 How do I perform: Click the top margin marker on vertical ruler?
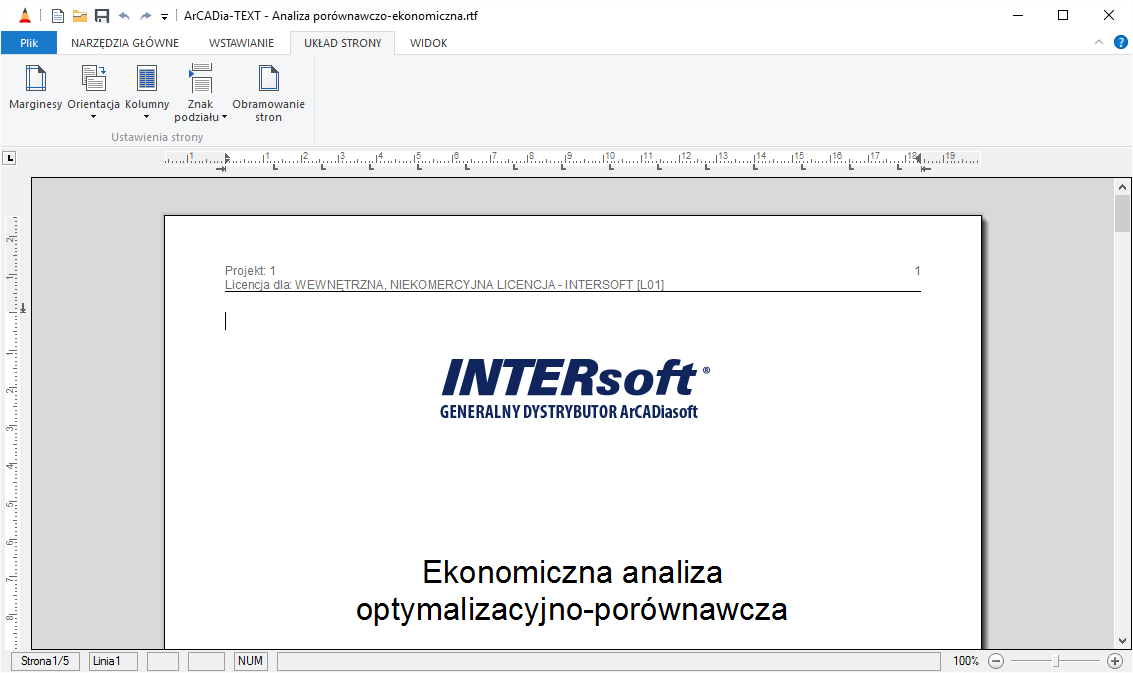point(22,309)
